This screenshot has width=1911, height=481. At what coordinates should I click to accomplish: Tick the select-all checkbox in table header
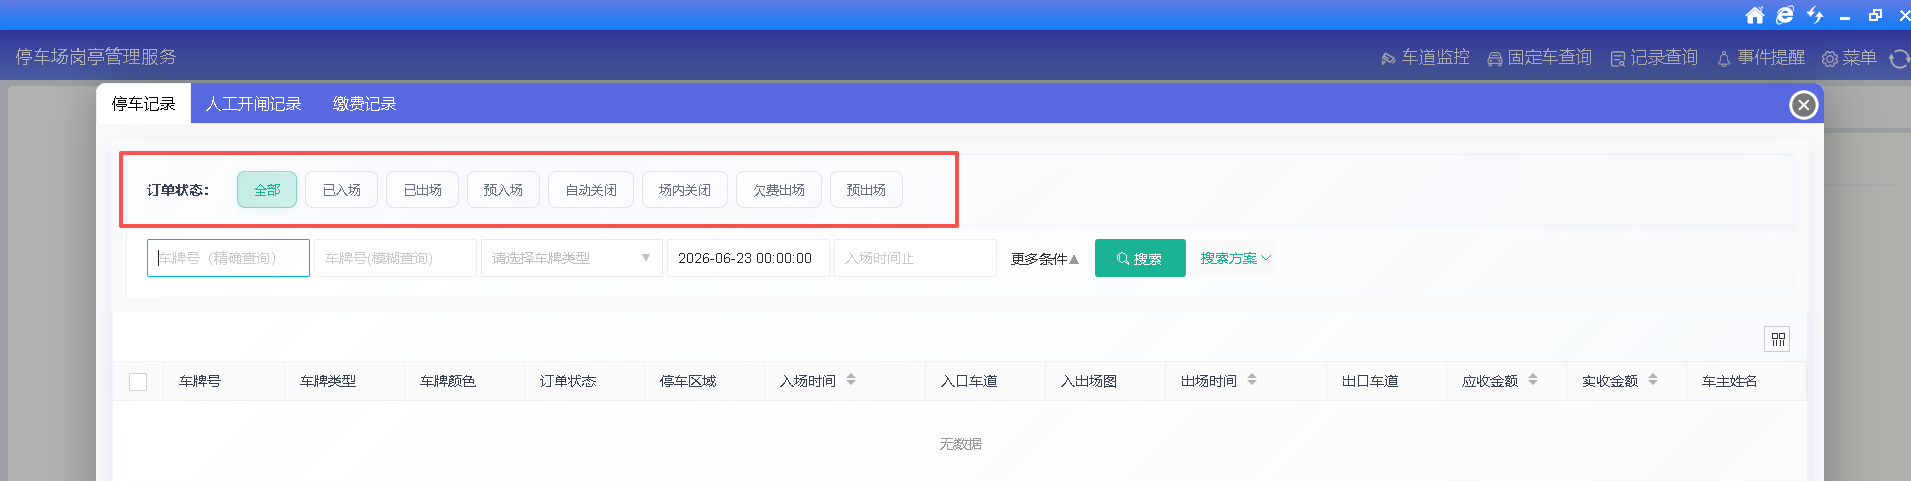point(138,382)
